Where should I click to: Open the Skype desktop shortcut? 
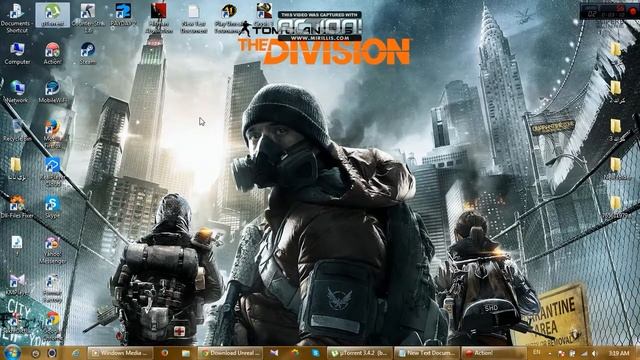coord(52,207)
